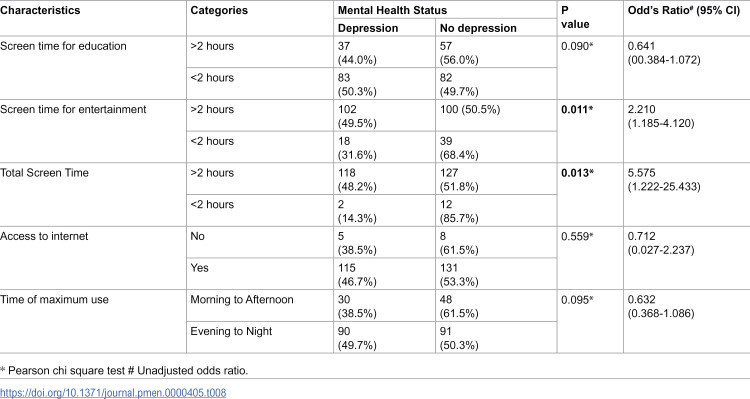
Task: Click the Morning to Afternoon category cell
Action: point(242,299)
